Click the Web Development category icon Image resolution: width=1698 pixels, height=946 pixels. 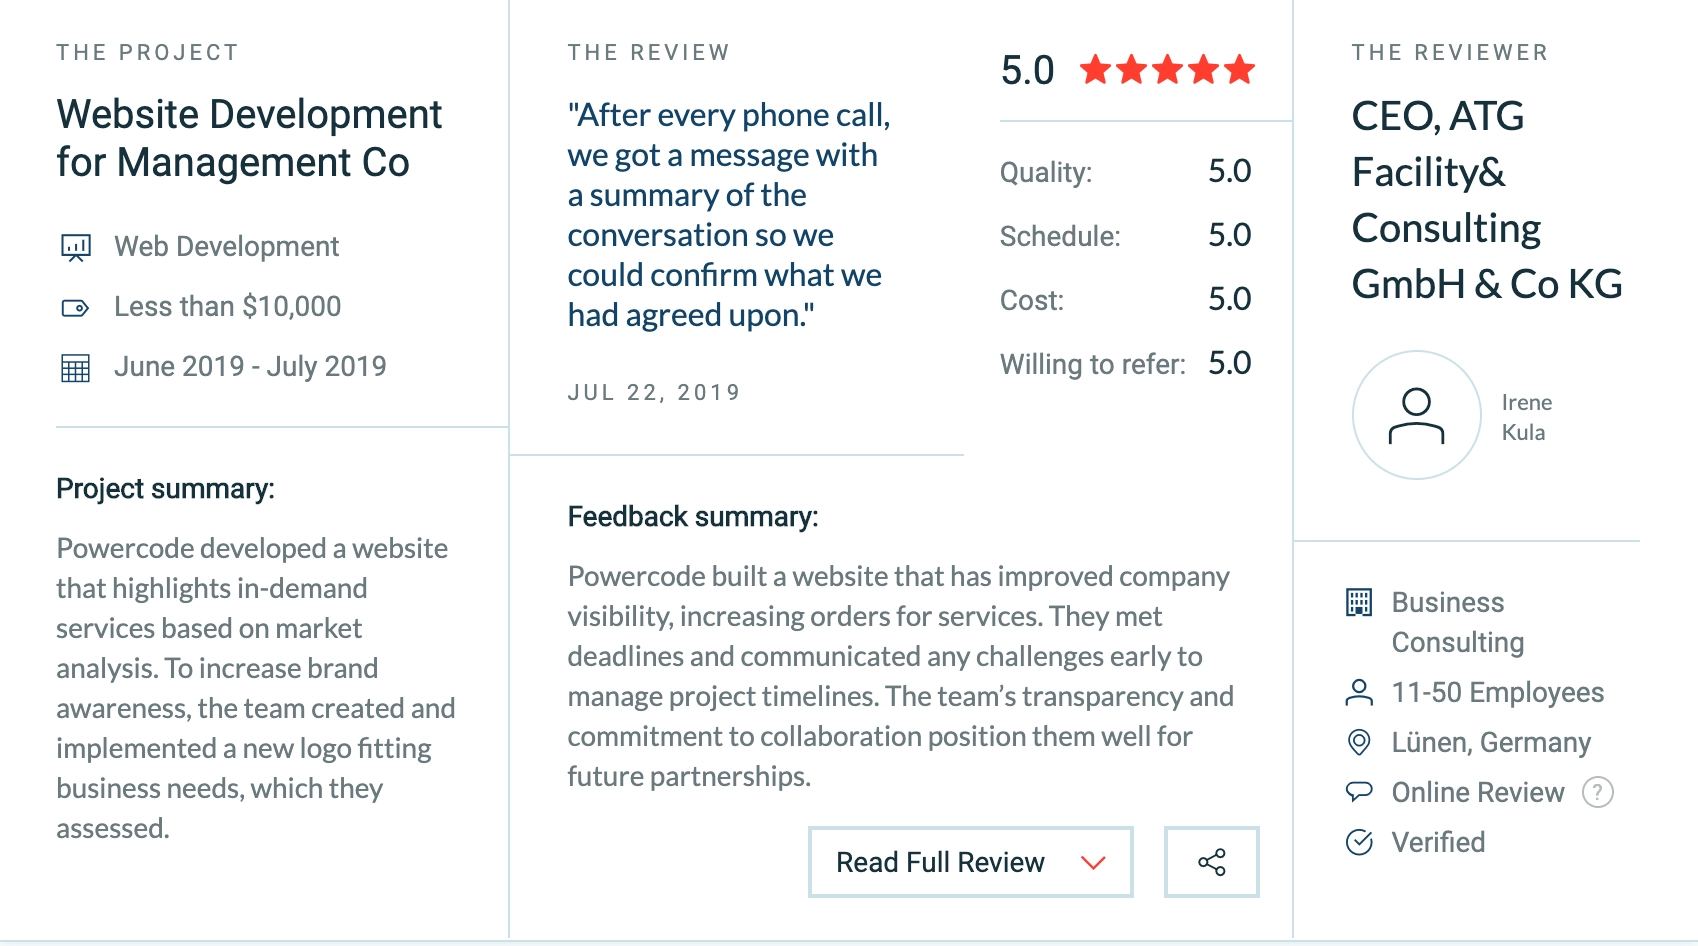point(75,246)
